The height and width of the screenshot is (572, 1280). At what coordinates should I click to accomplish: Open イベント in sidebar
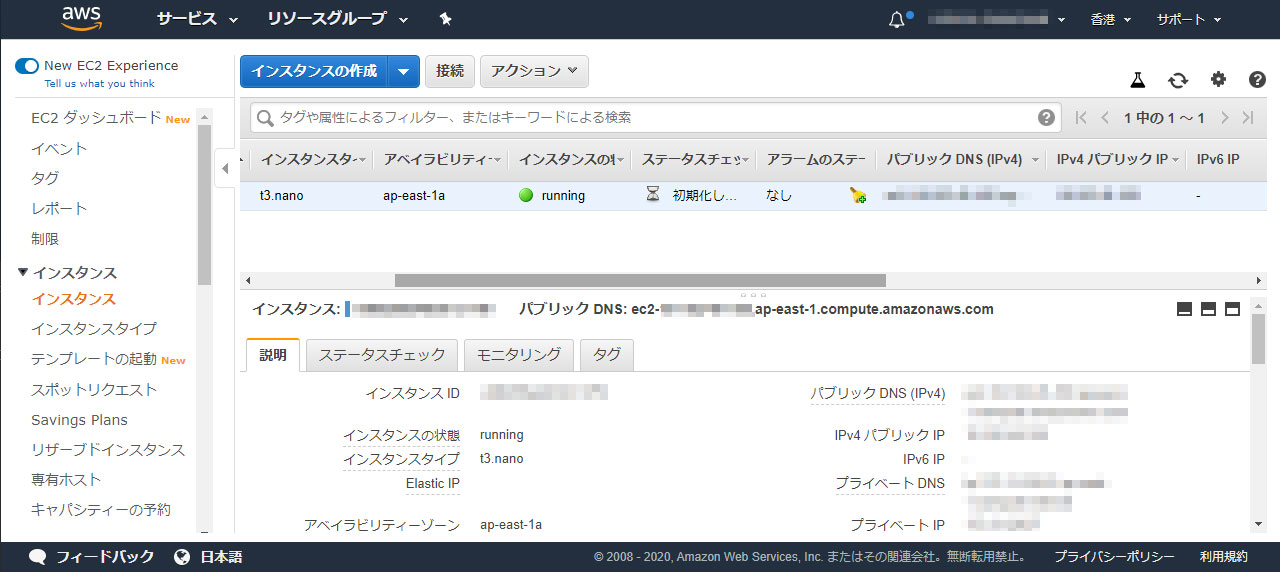coord(59,149)
